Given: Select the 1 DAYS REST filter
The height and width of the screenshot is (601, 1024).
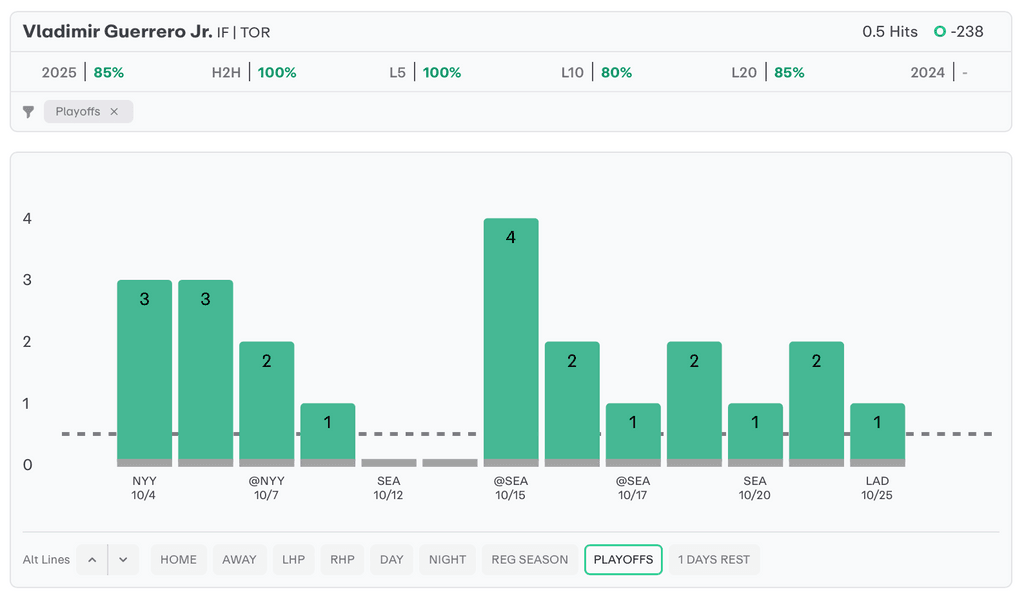Looking at the screenshot, I should 714,560.
